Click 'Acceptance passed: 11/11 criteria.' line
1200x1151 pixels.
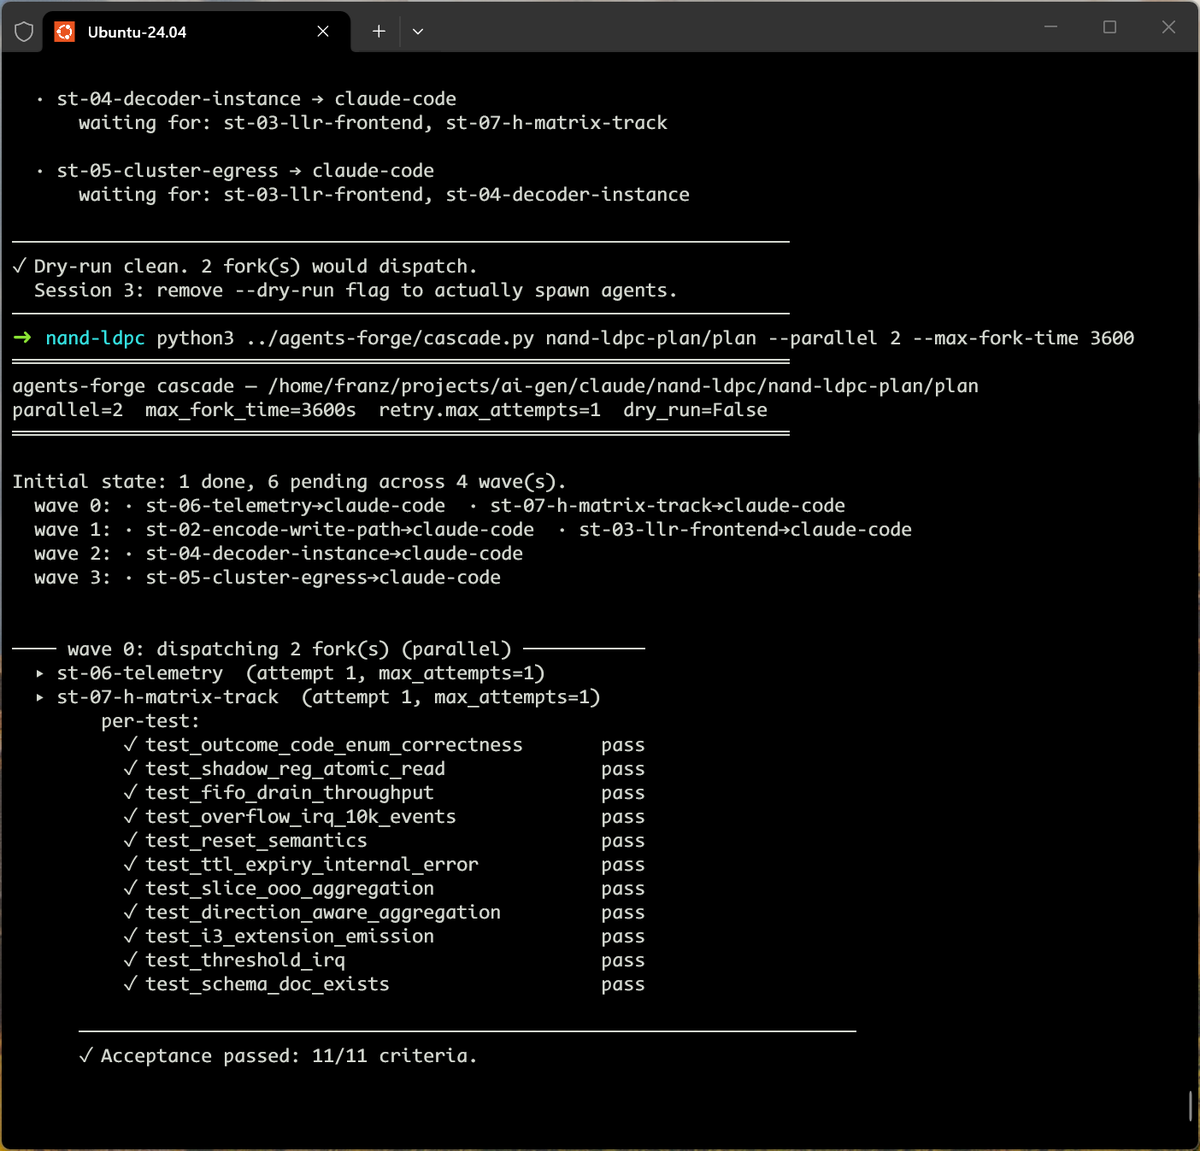[x=289, y=1057]
